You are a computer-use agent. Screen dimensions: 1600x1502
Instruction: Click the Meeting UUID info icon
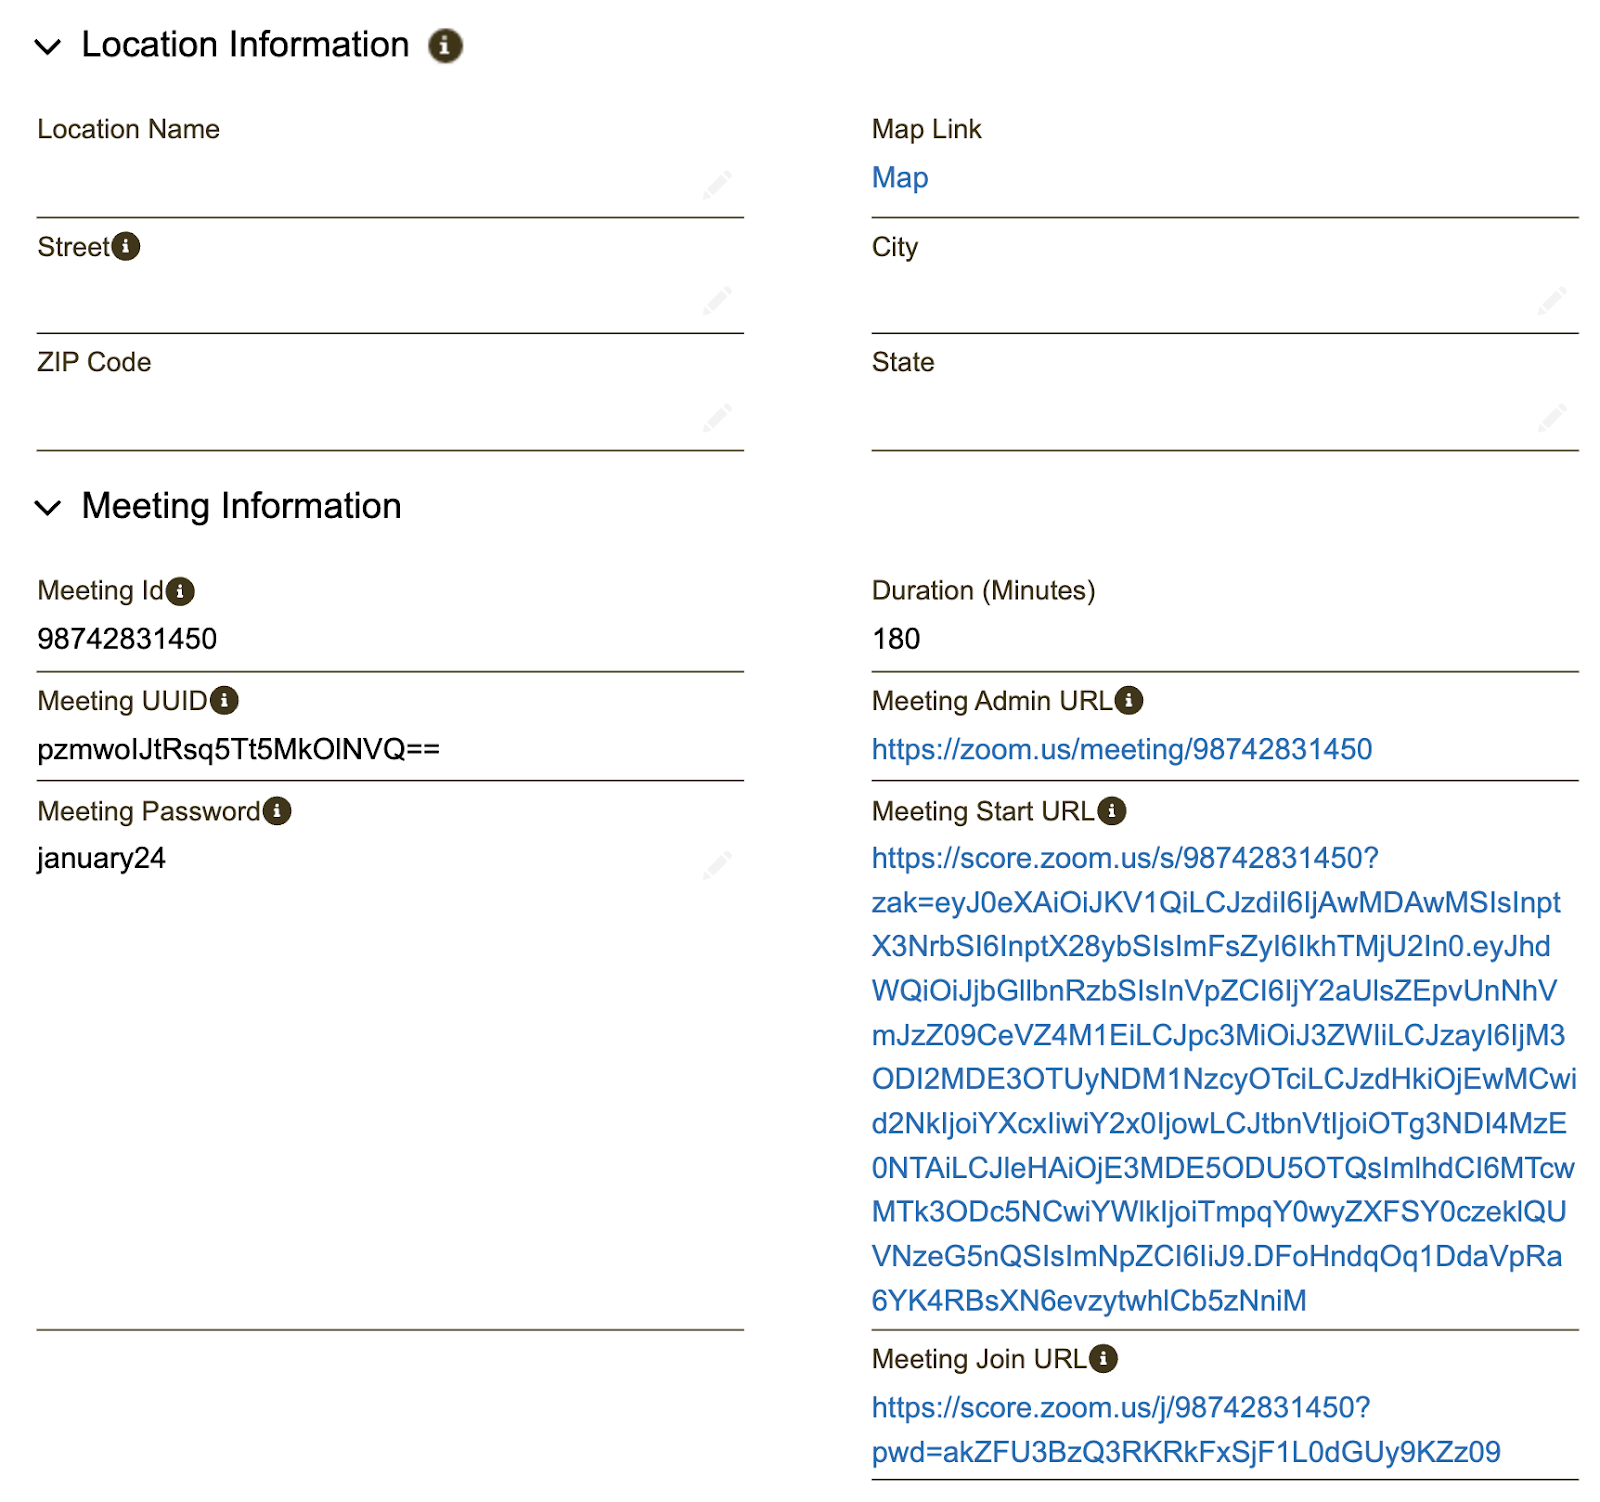click(x=225, y=701)
